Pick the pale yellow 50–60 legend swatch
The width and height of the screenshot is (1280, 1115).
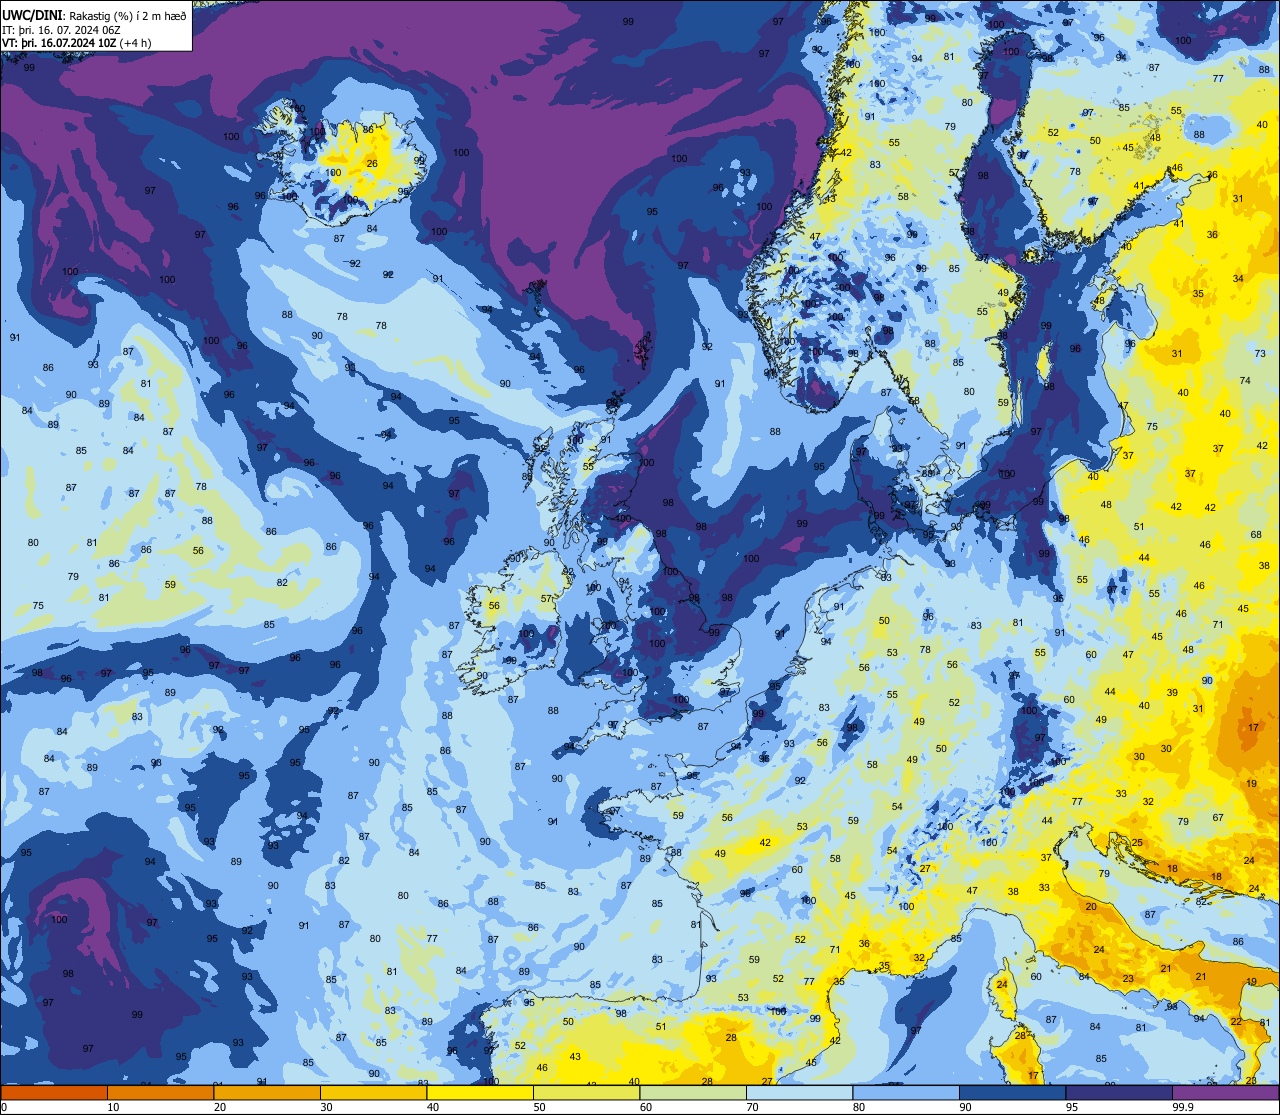point(586,1093)
